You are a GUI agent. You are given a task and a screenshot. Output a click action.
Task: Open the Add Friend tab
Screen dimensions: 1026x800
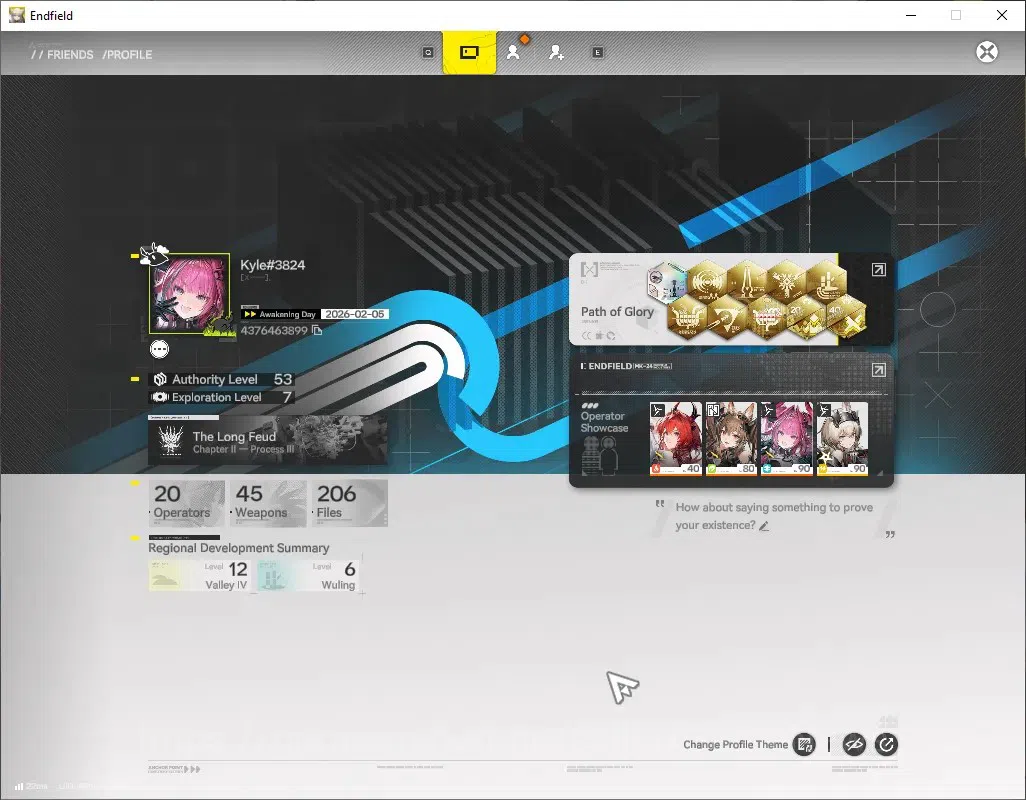pos(556,52)
